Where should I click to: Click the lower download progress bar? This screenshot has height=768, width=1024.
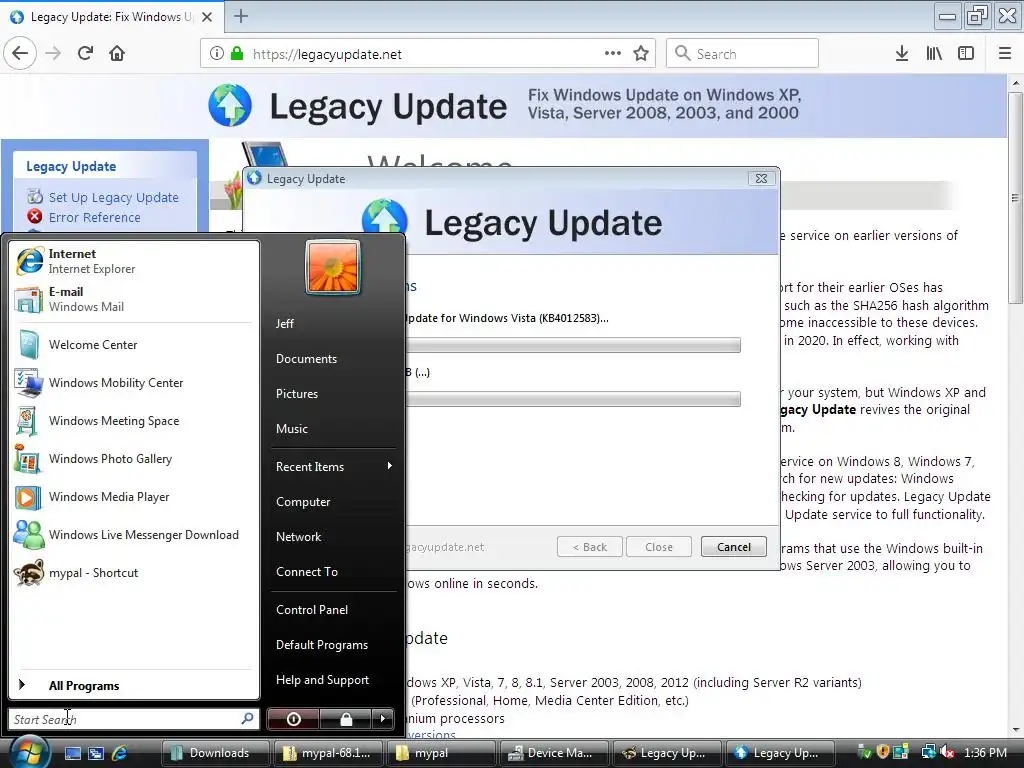click(x=573, y=398)
